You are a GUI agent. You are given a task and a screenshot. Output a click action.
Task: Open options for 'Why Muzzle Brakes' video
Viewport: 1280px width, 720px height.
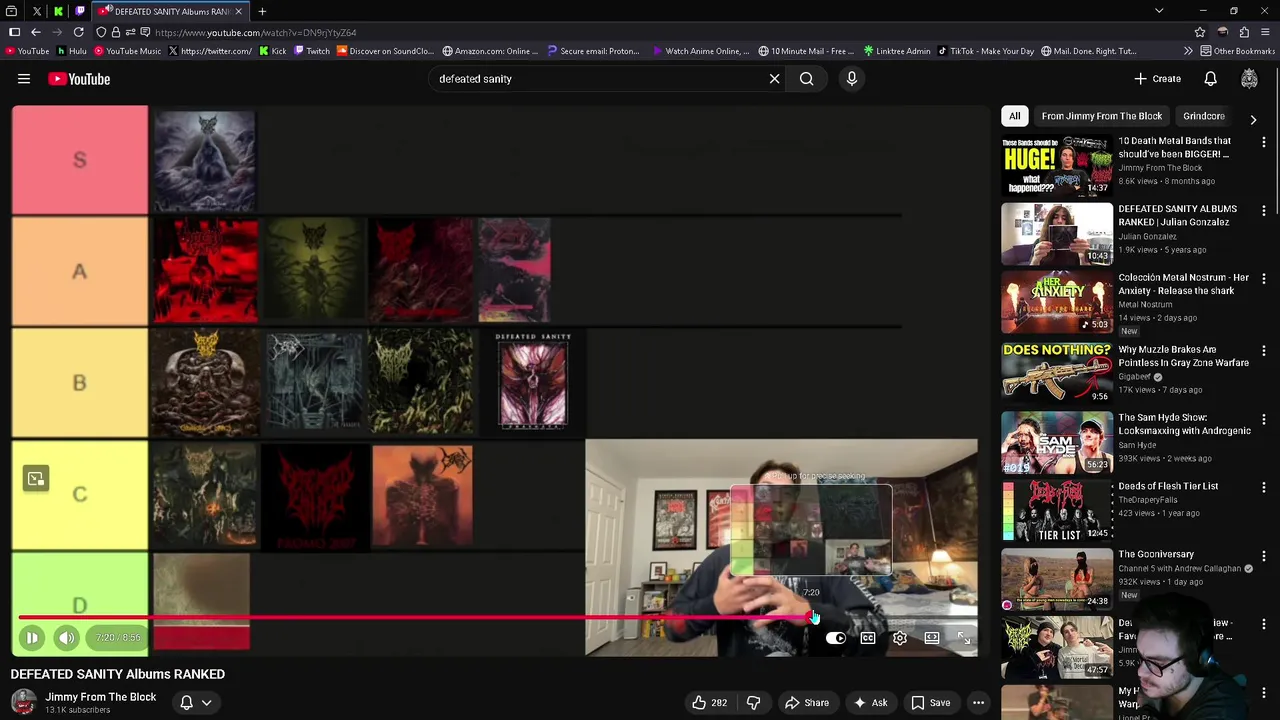(x=1263, y=351)
